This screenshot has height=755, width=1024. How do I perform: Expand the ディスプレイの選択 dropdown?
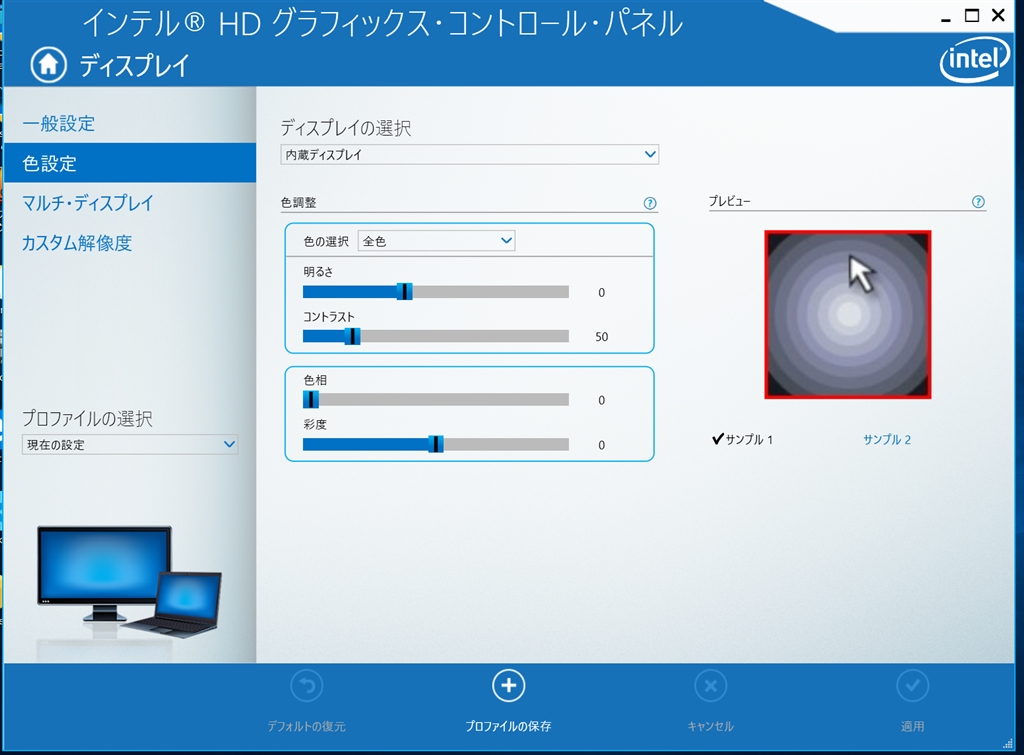click(x=470, y=155)
